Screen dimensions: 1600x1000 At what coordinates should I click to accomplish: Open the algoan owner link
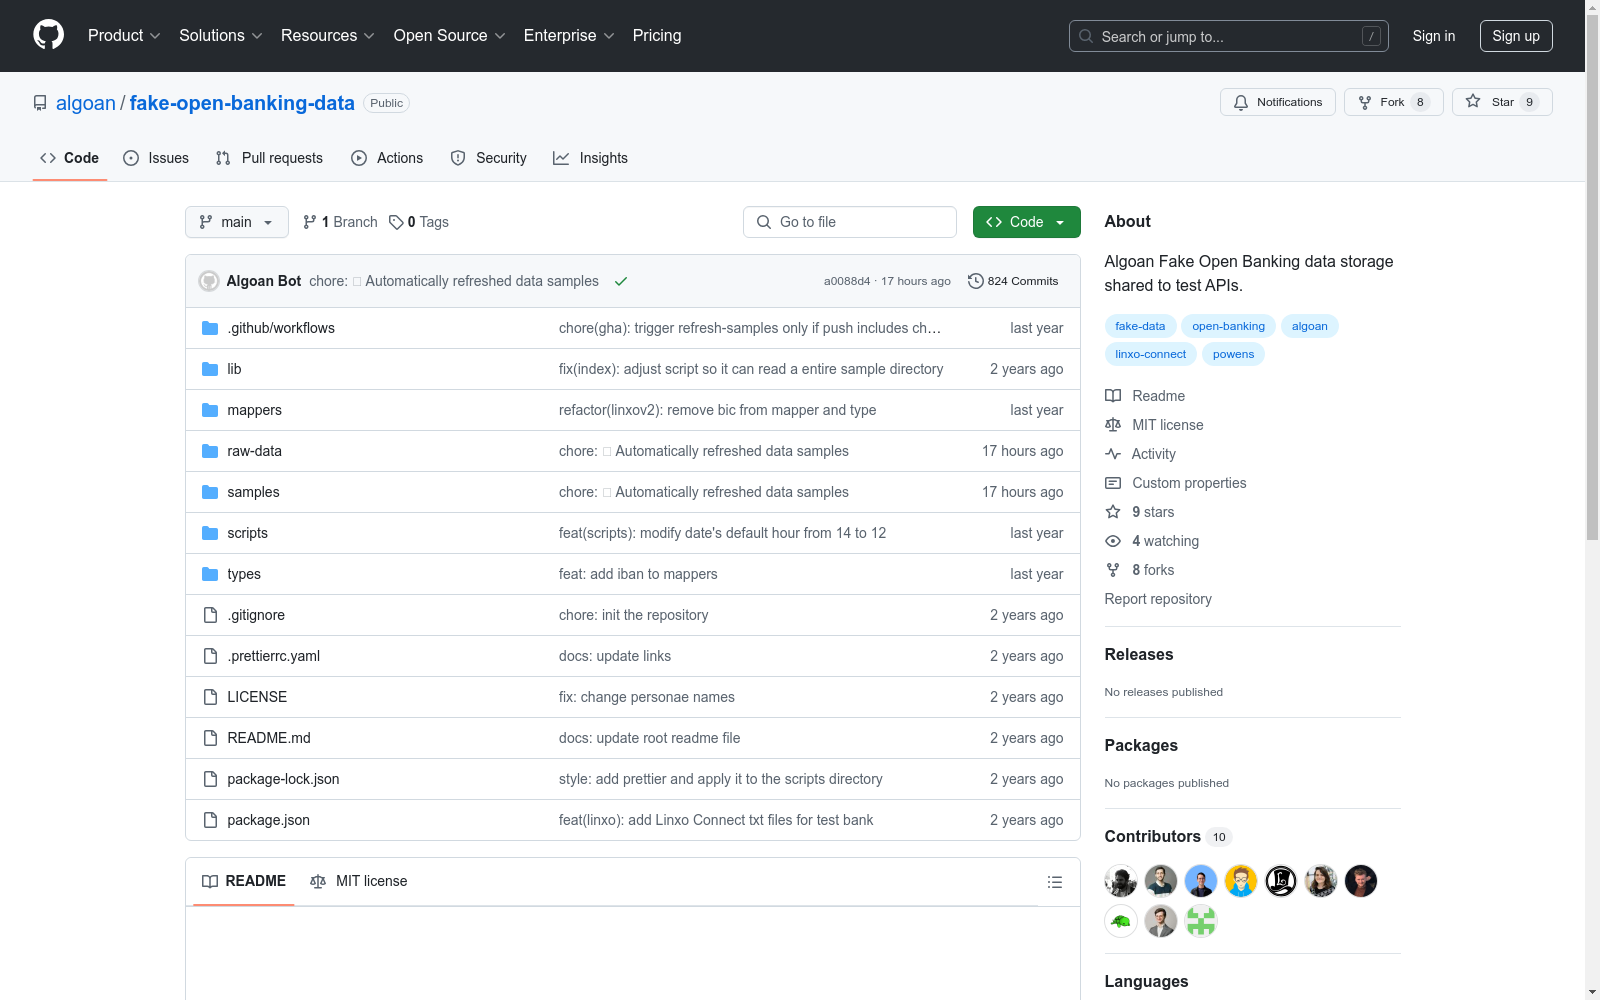[x=86, y=103]
